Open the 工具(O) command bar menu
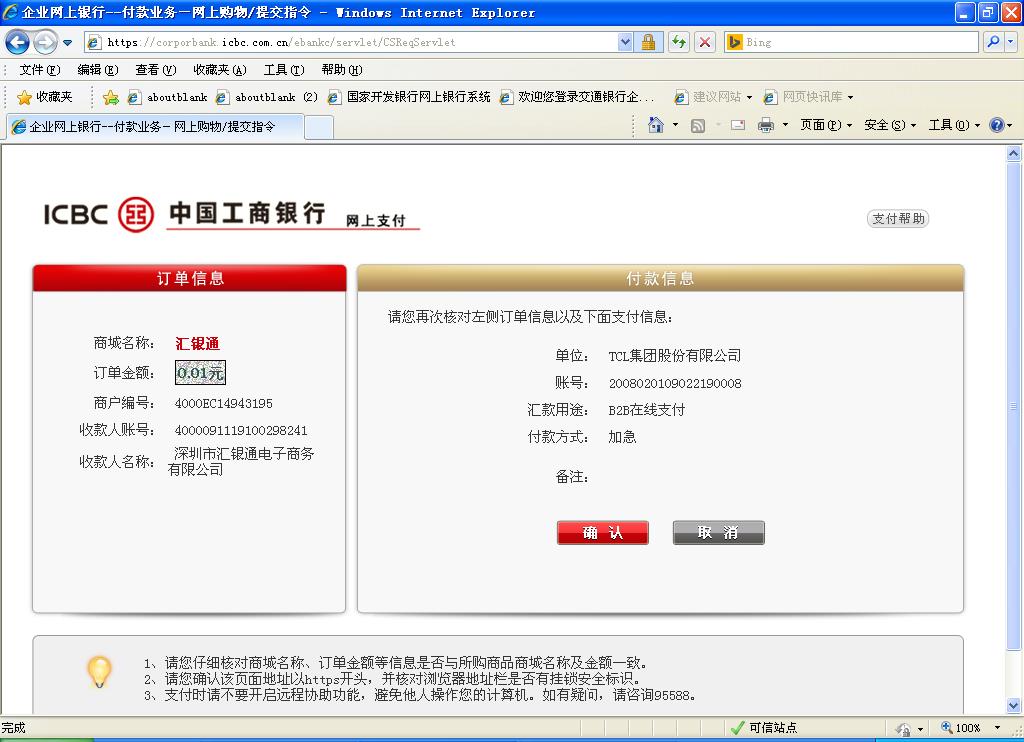 tap(954, 125)
